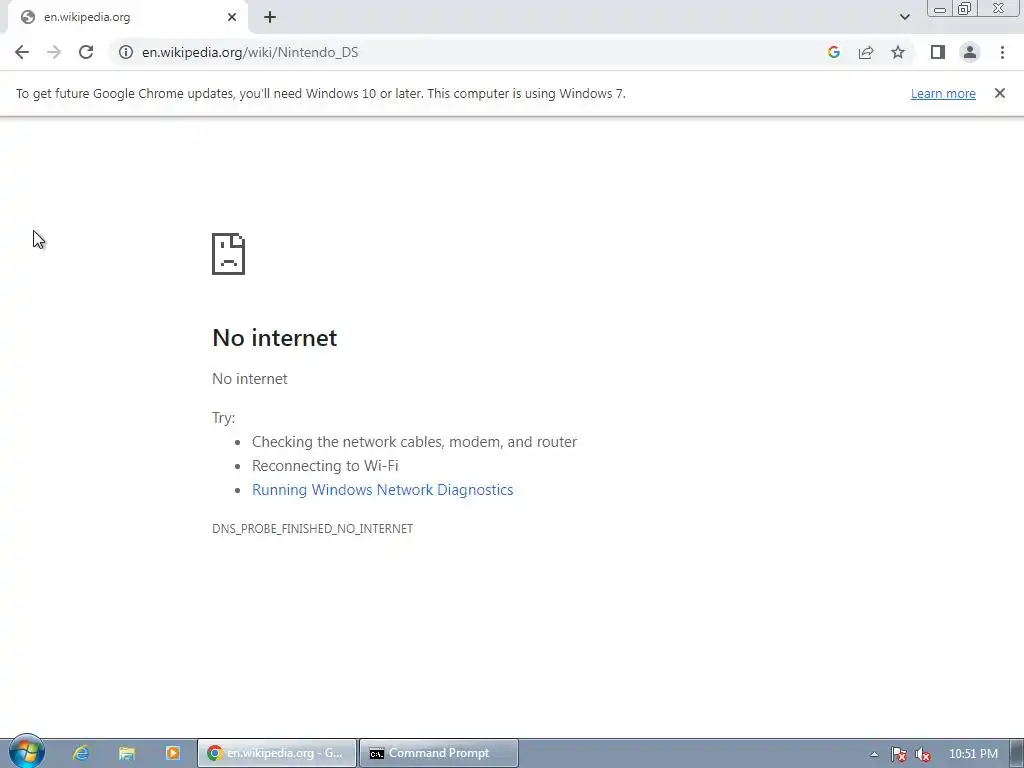Open the side panel icon
Viewport: 1024px width, 768px height.
(938, 52)
